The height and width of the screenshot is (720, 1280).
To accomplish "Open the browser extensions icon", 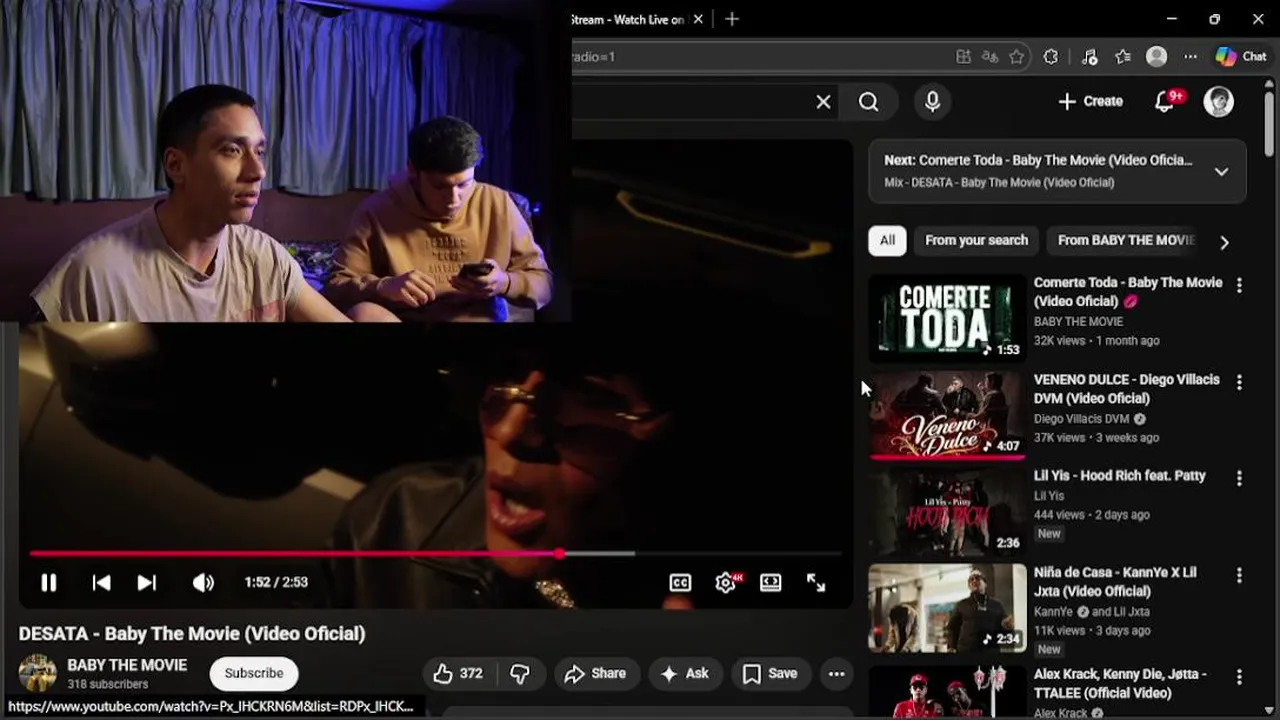I will (x=1051, y=57).
